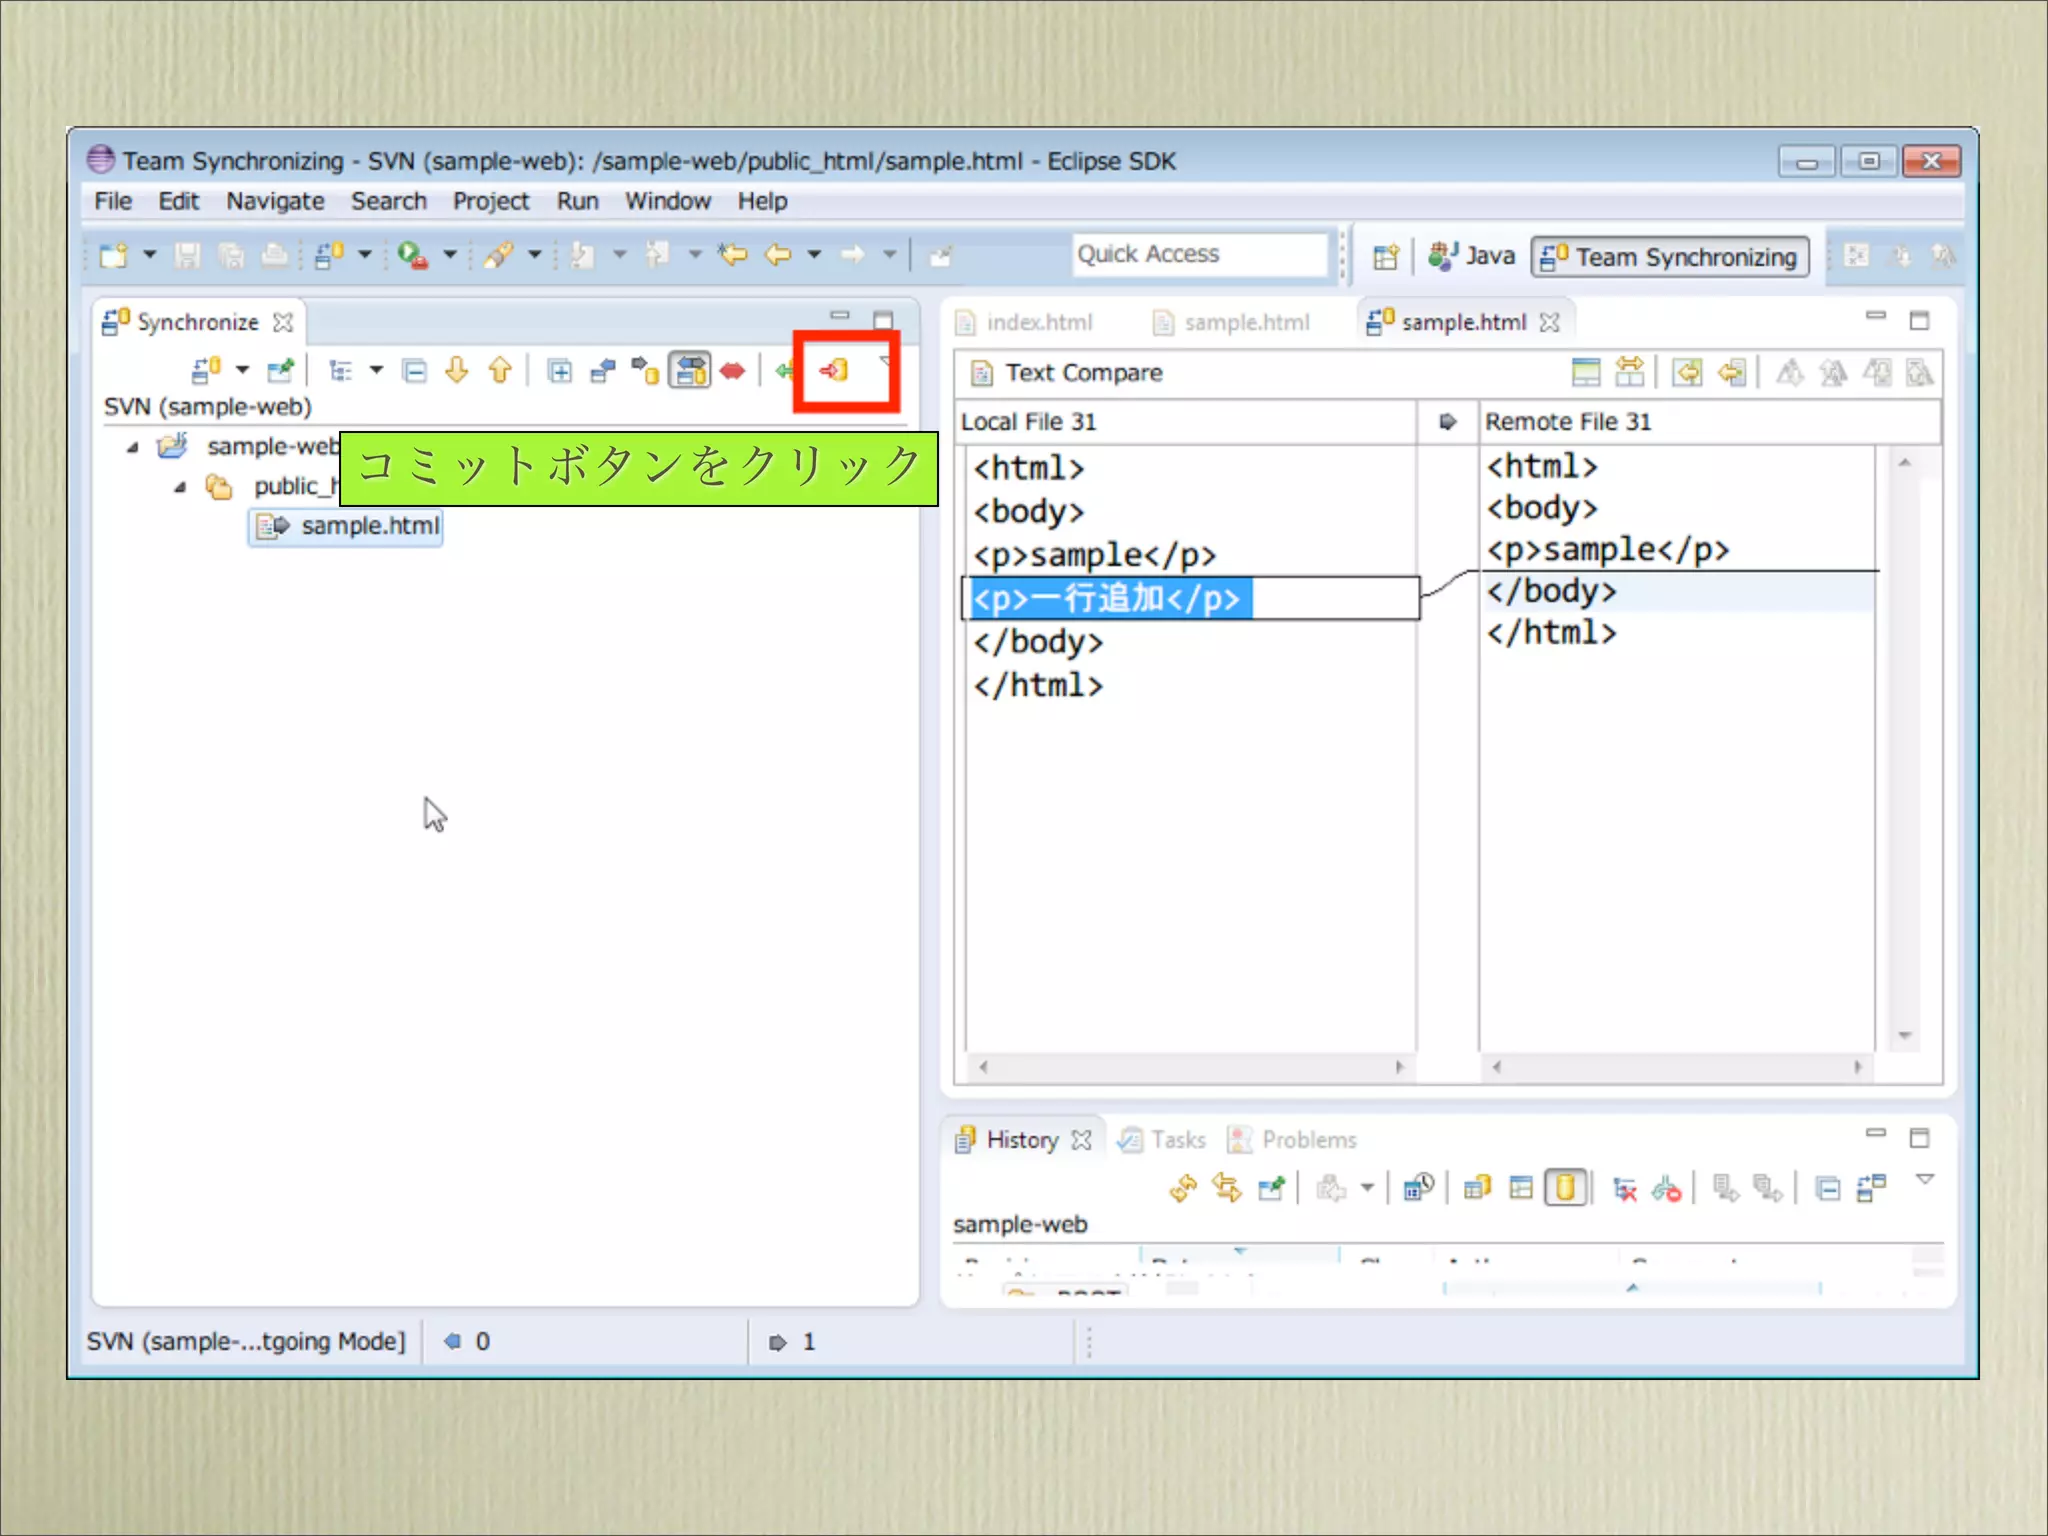The height and width of the screenshot is (1536, 2048).
Task: Click Go to Next Difference down arrow
Action: pyautogui.click(x=457, y=371)
